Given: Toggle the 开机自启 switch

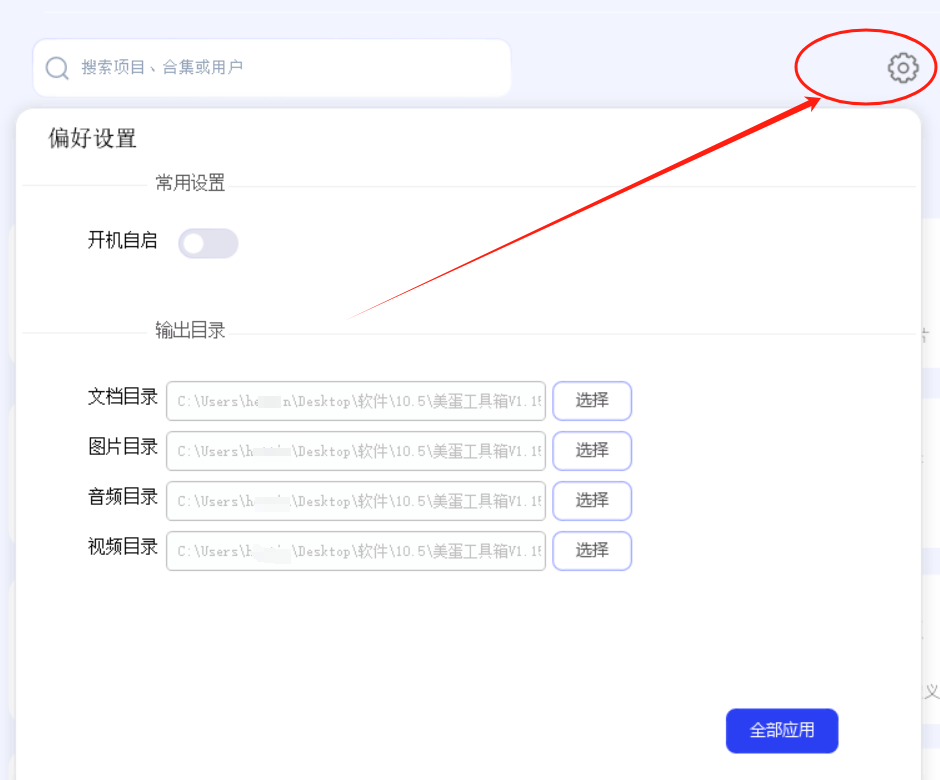Looking at the screenshot, I should pyautogui.click(x=208, y=243).
